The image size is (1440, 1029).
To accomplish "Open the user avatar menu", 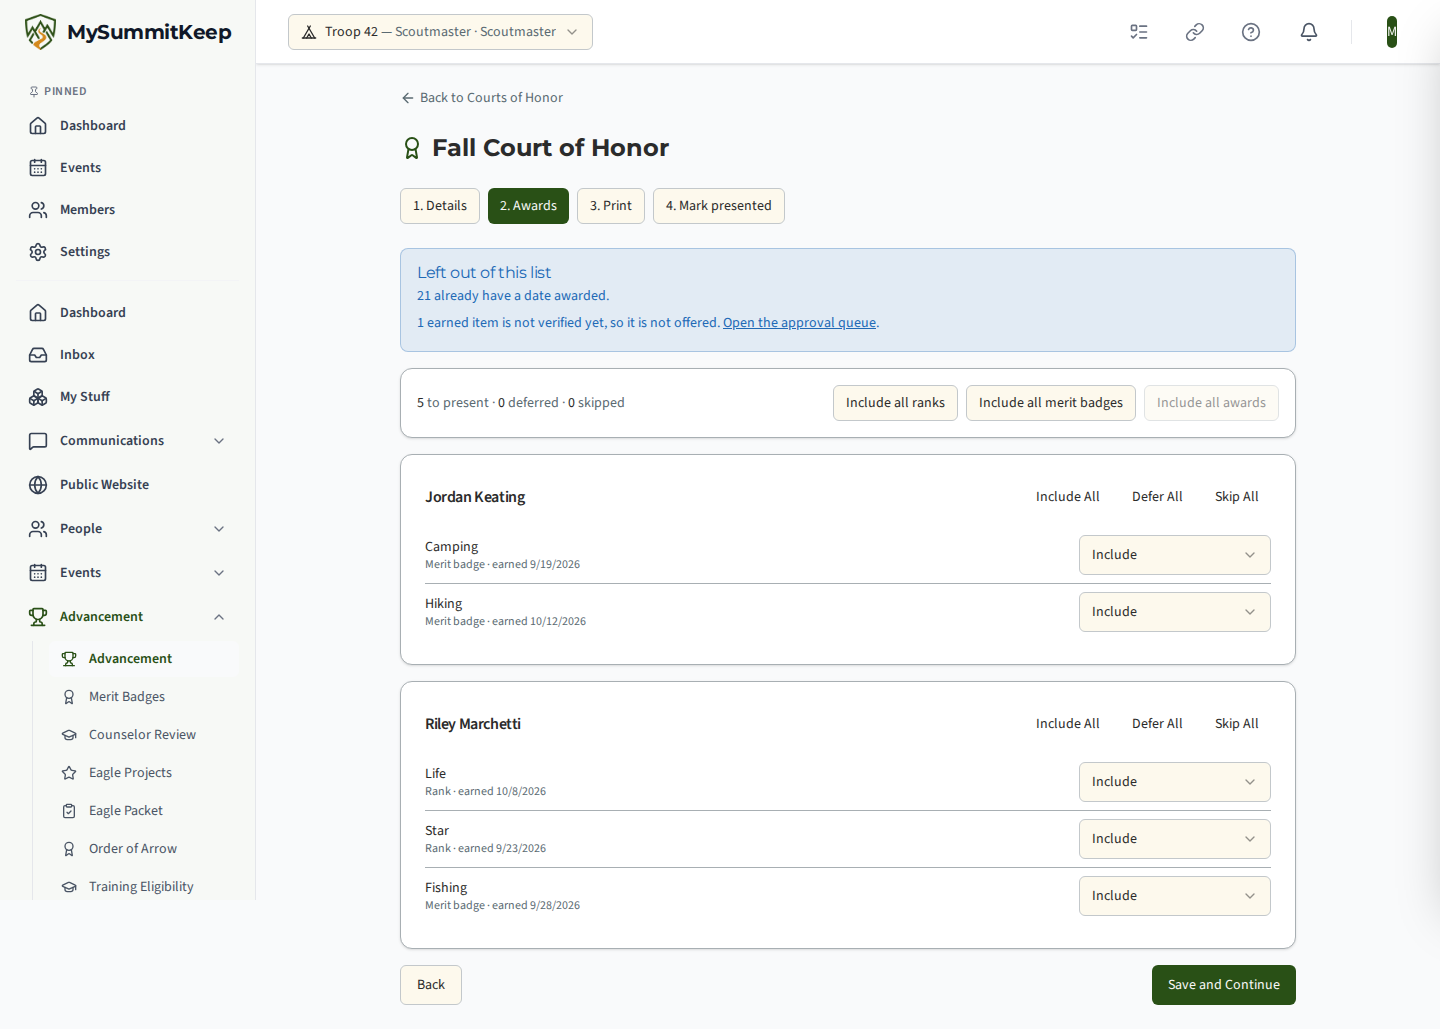I will click(x=1392, y=32).
